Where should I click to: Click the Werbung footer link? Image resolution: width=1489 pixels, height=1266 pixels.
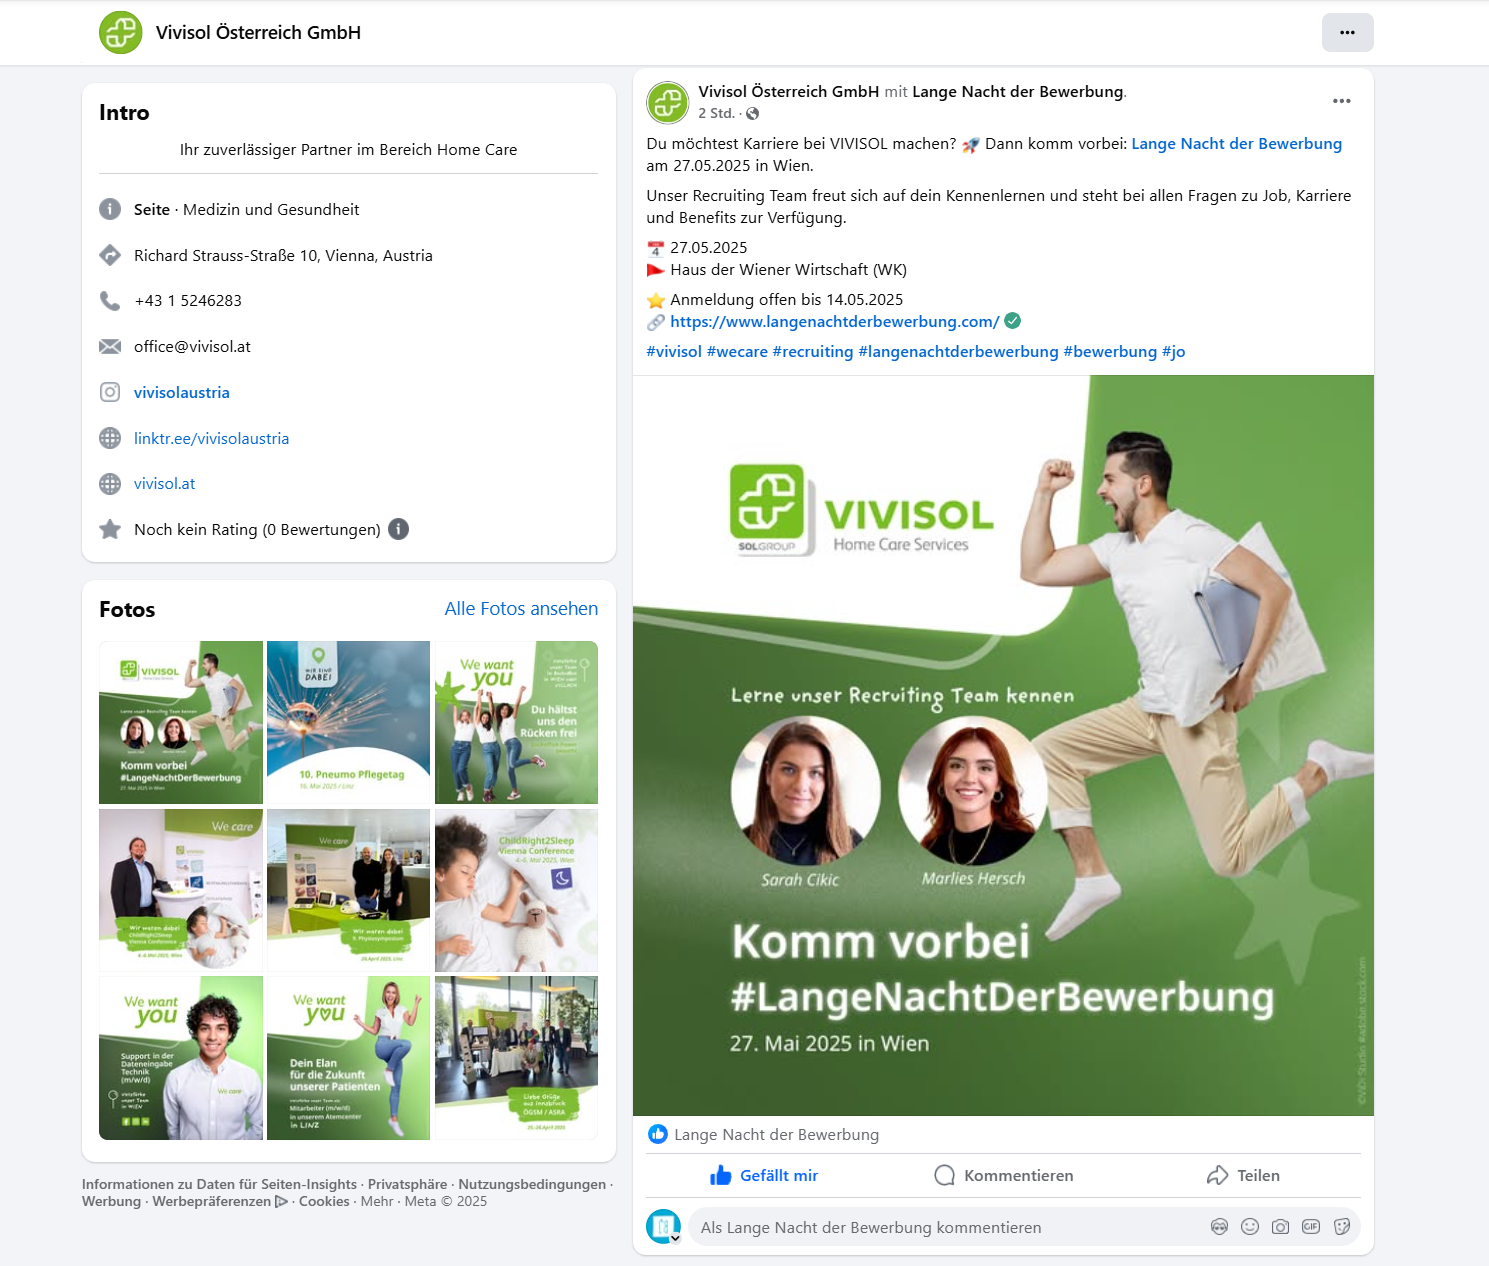coord(111,1201)
